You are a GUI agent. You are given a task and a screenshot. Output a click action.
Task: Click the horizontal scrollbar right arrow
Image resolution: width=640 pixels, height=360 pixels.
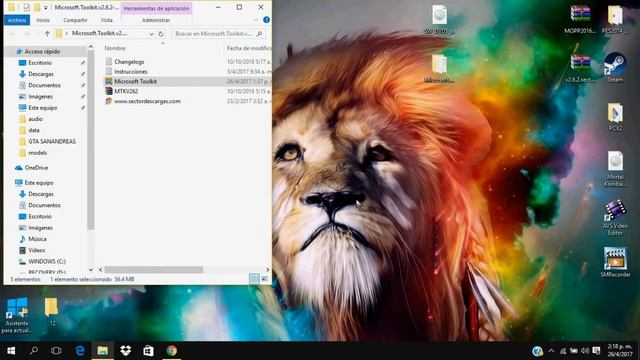[267, 269]
